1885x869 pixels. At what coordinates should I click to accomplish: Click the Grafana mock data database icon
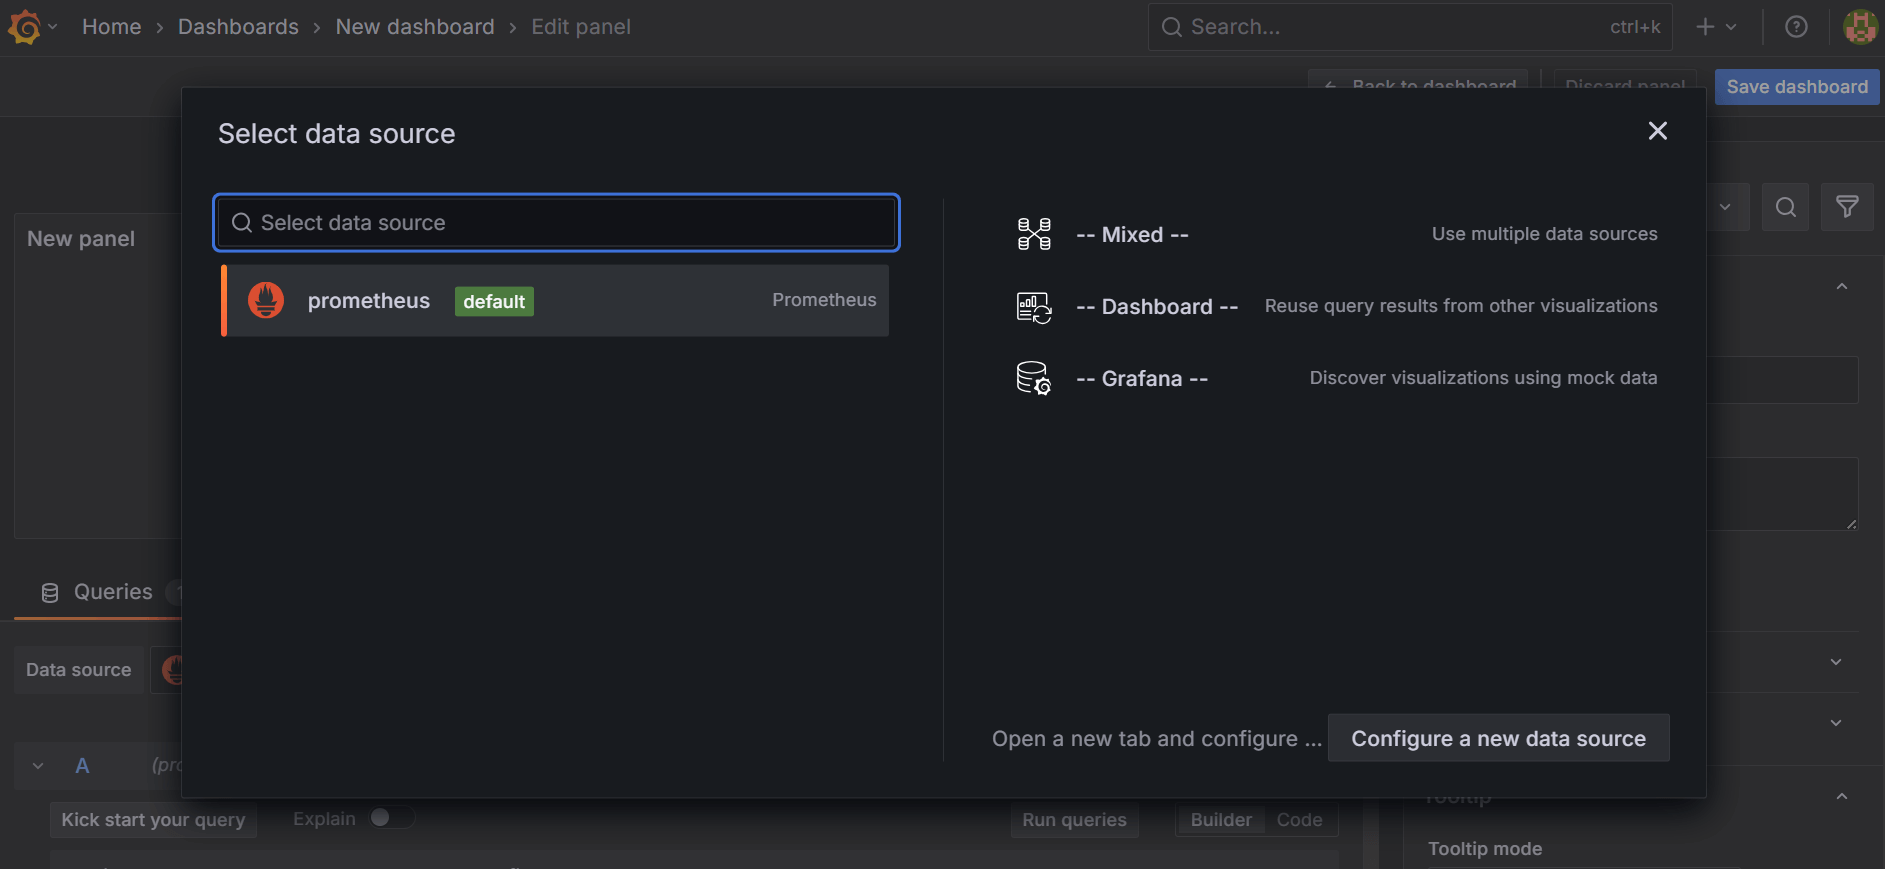coord(1034,378)
